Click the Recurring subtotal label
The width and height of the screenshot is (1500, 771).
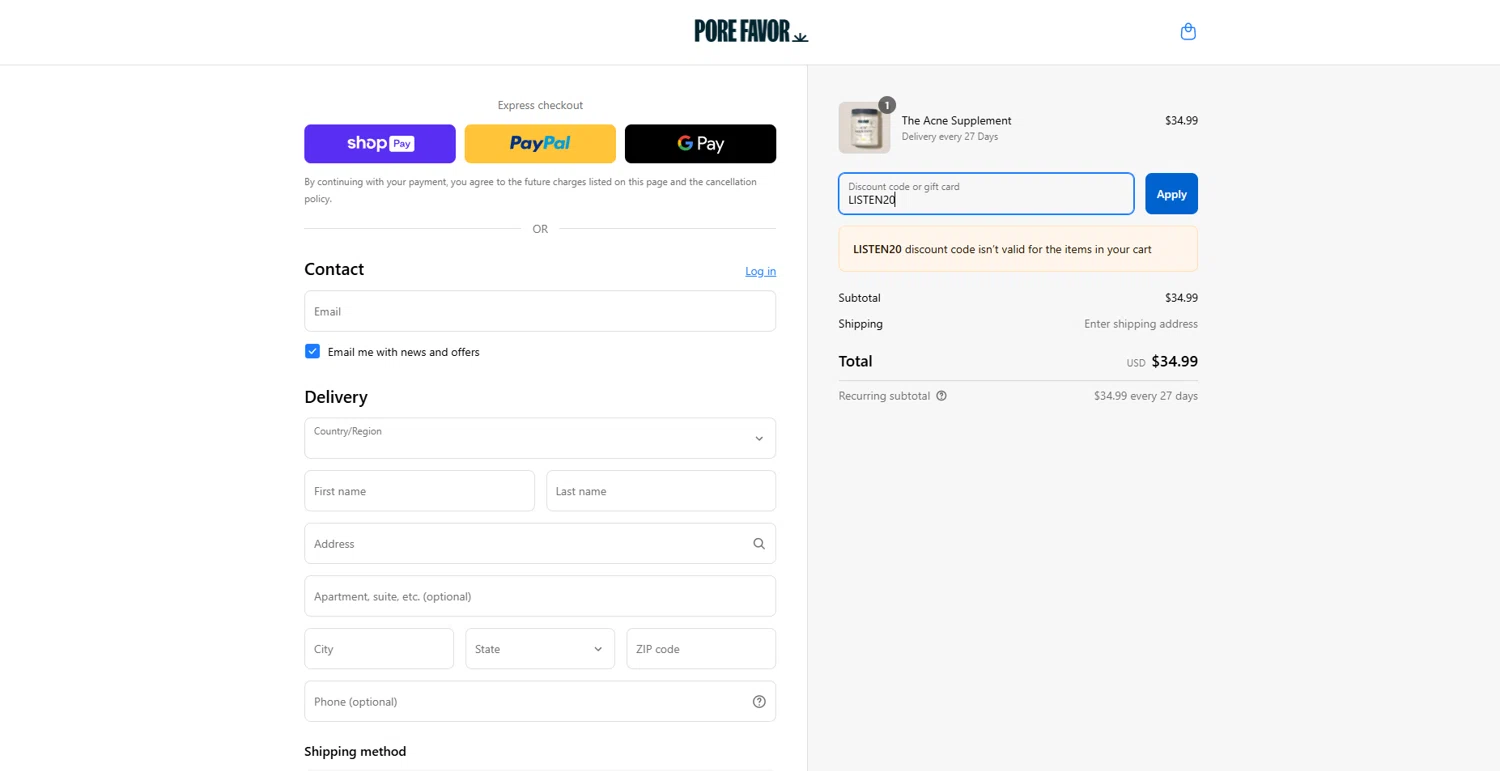[884, 396]
